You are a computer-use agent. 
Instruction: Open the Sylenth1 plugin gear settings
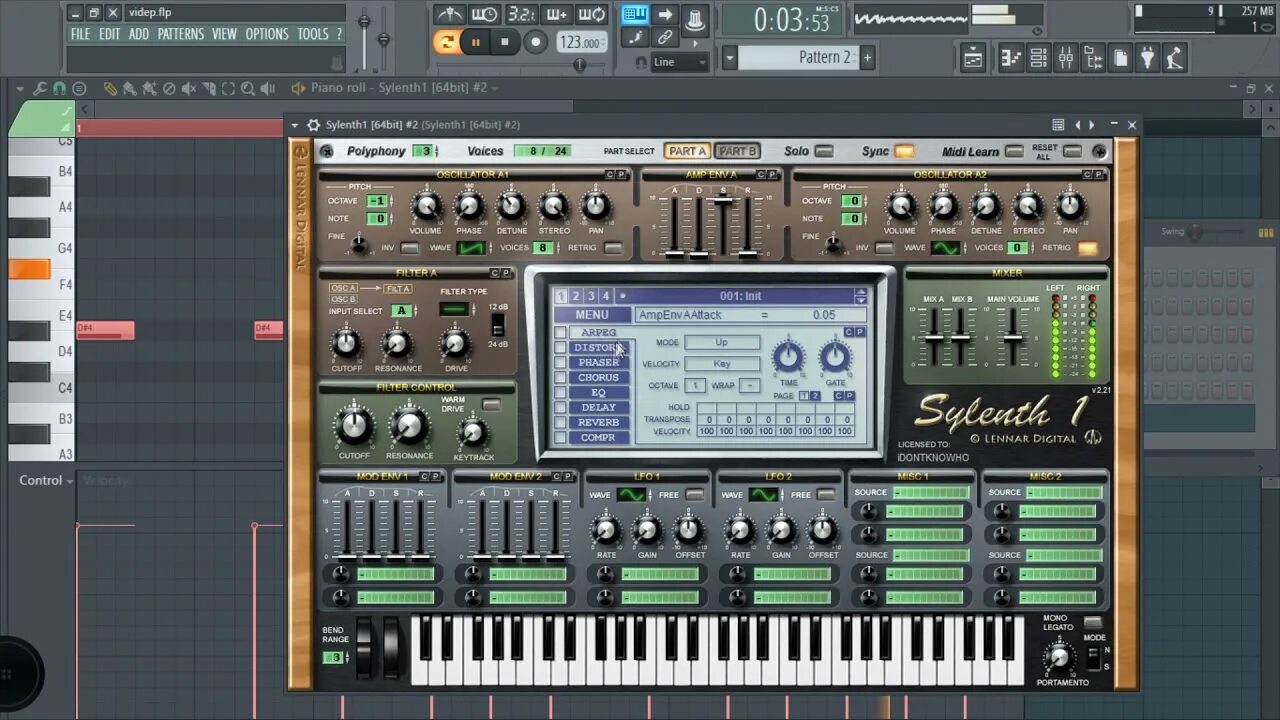click(x=313, y=125)
